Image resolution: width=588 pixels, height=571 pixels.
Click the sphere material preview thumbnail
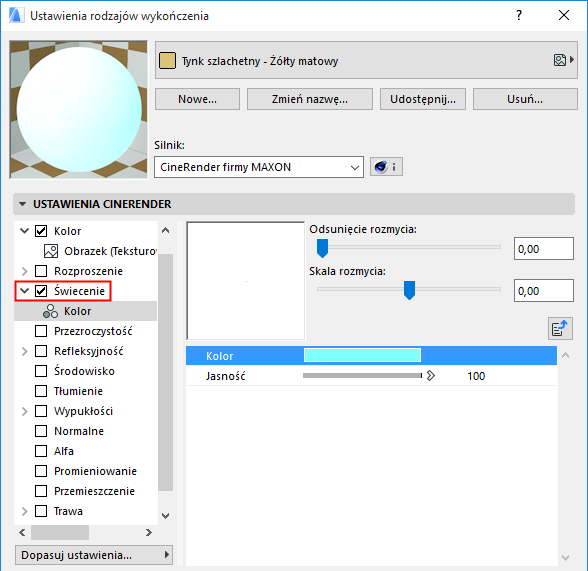(79, 109)
